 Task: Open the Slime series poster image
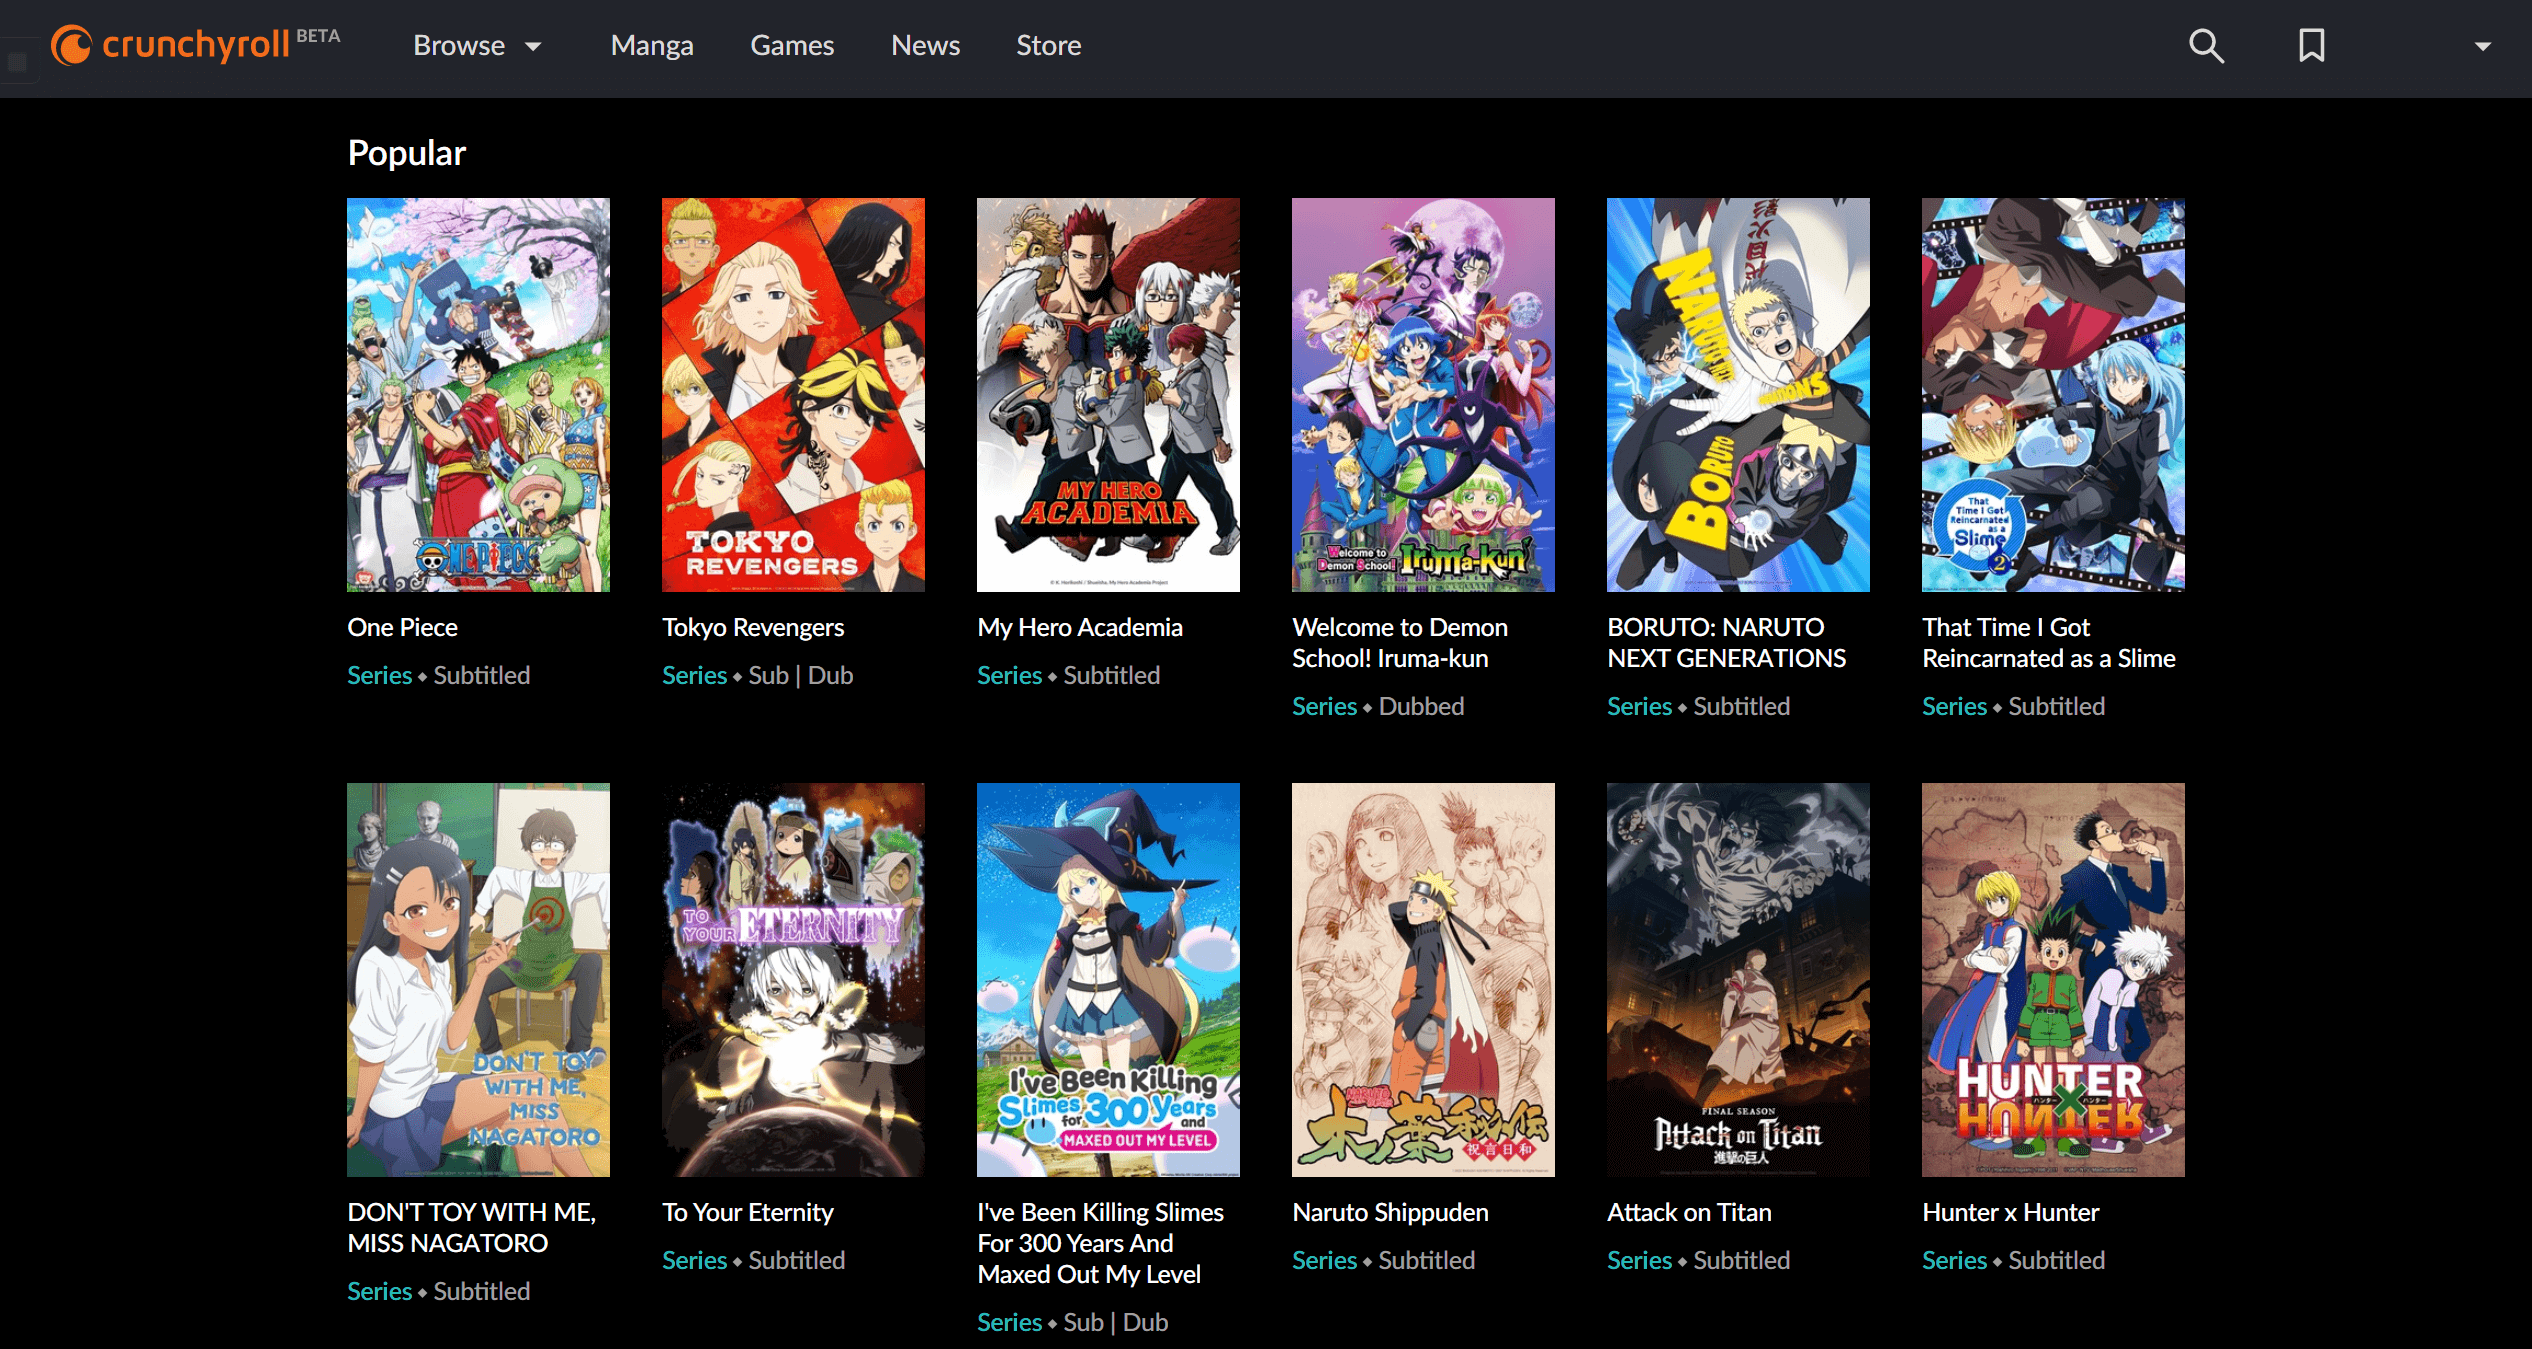(x=2053, y=395)
